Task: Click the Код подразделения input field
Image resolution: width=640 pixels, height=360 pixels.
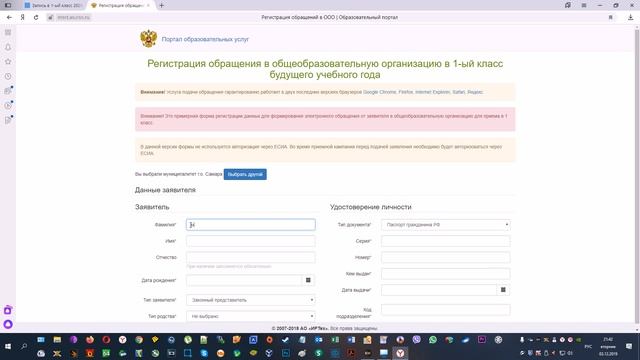Action: point(445,310)
